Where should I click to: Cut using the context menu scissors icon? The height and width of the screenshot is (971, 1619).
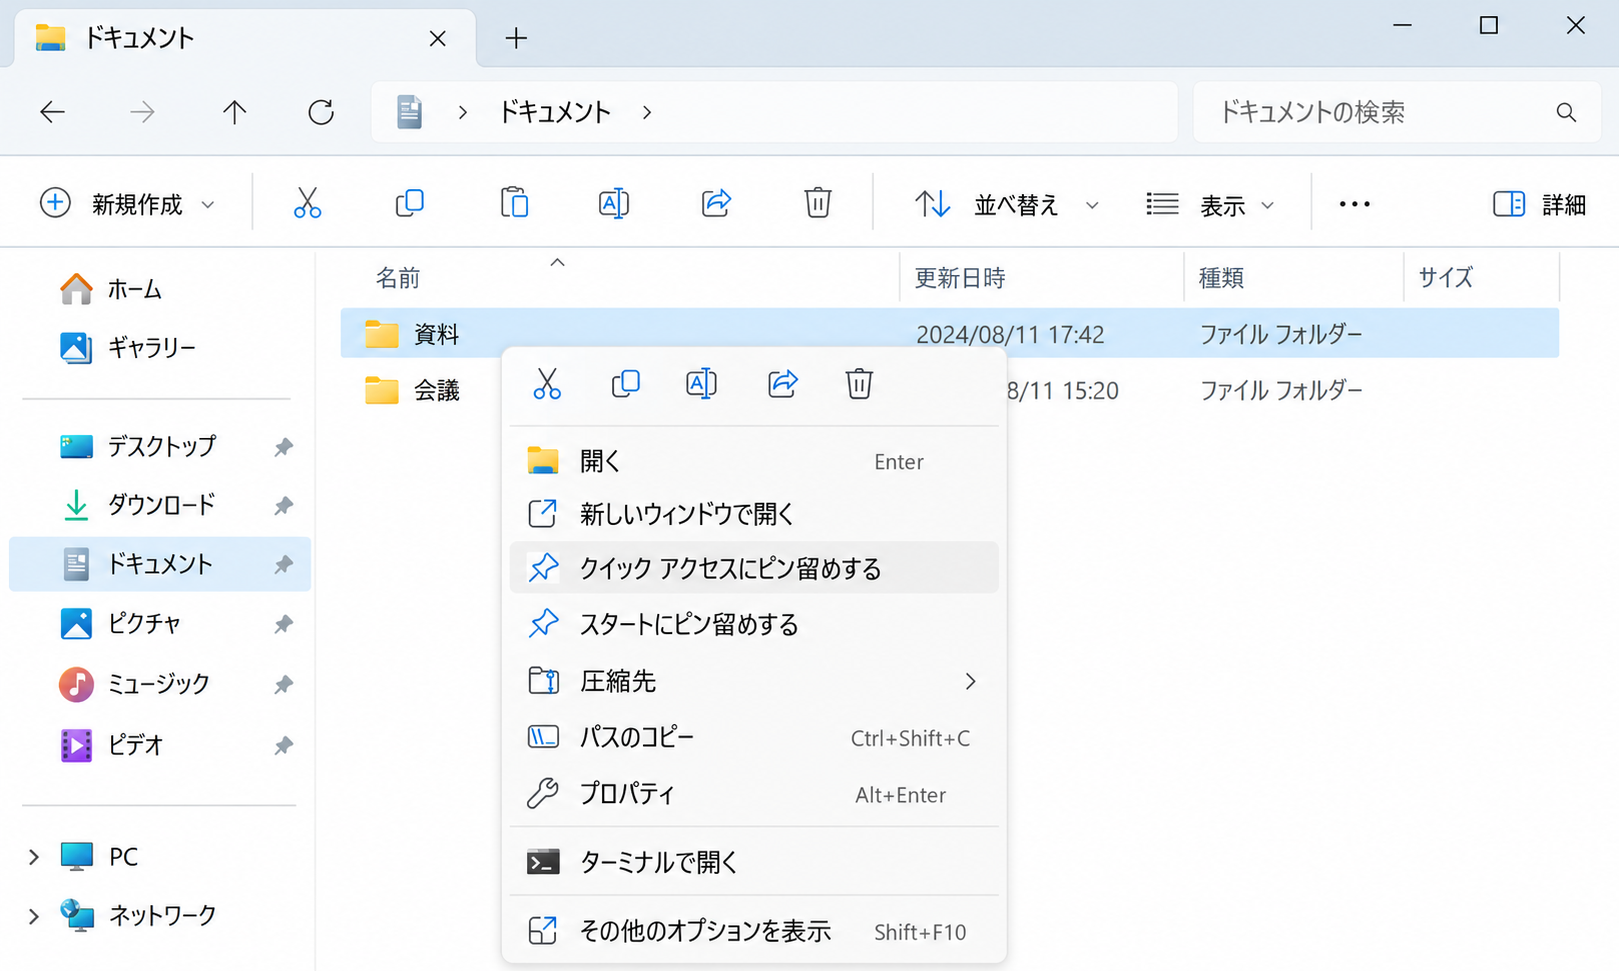click(547, 384)
